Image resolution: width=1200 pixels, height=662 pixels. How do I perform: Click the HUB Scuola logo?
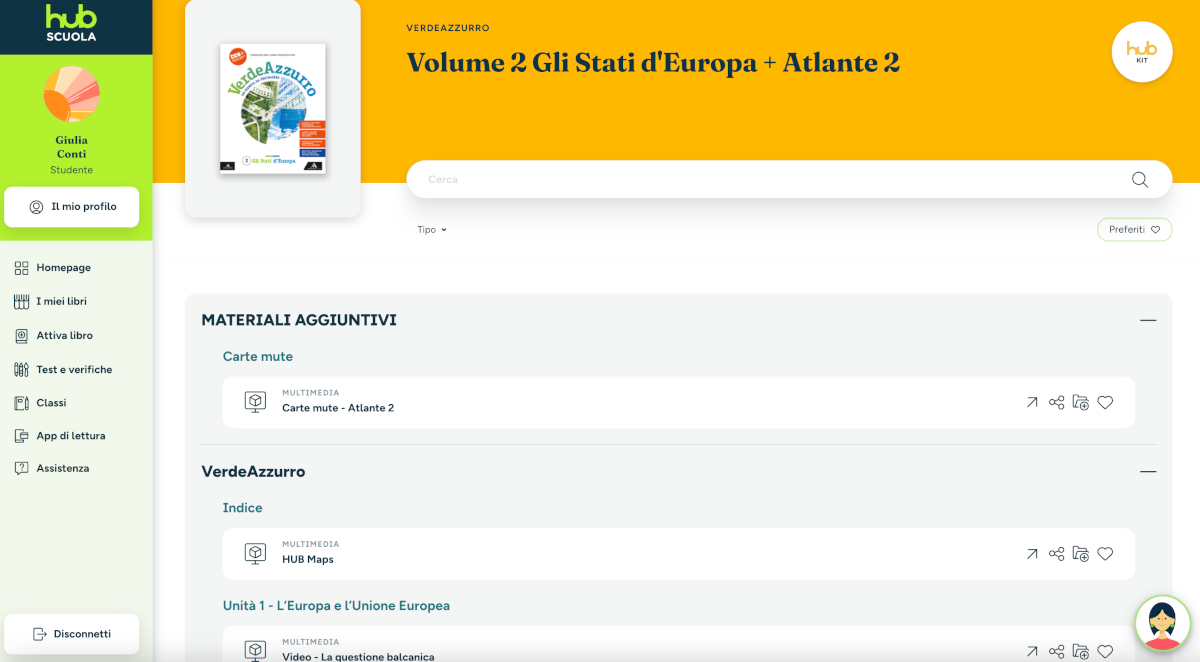point(71,24)
